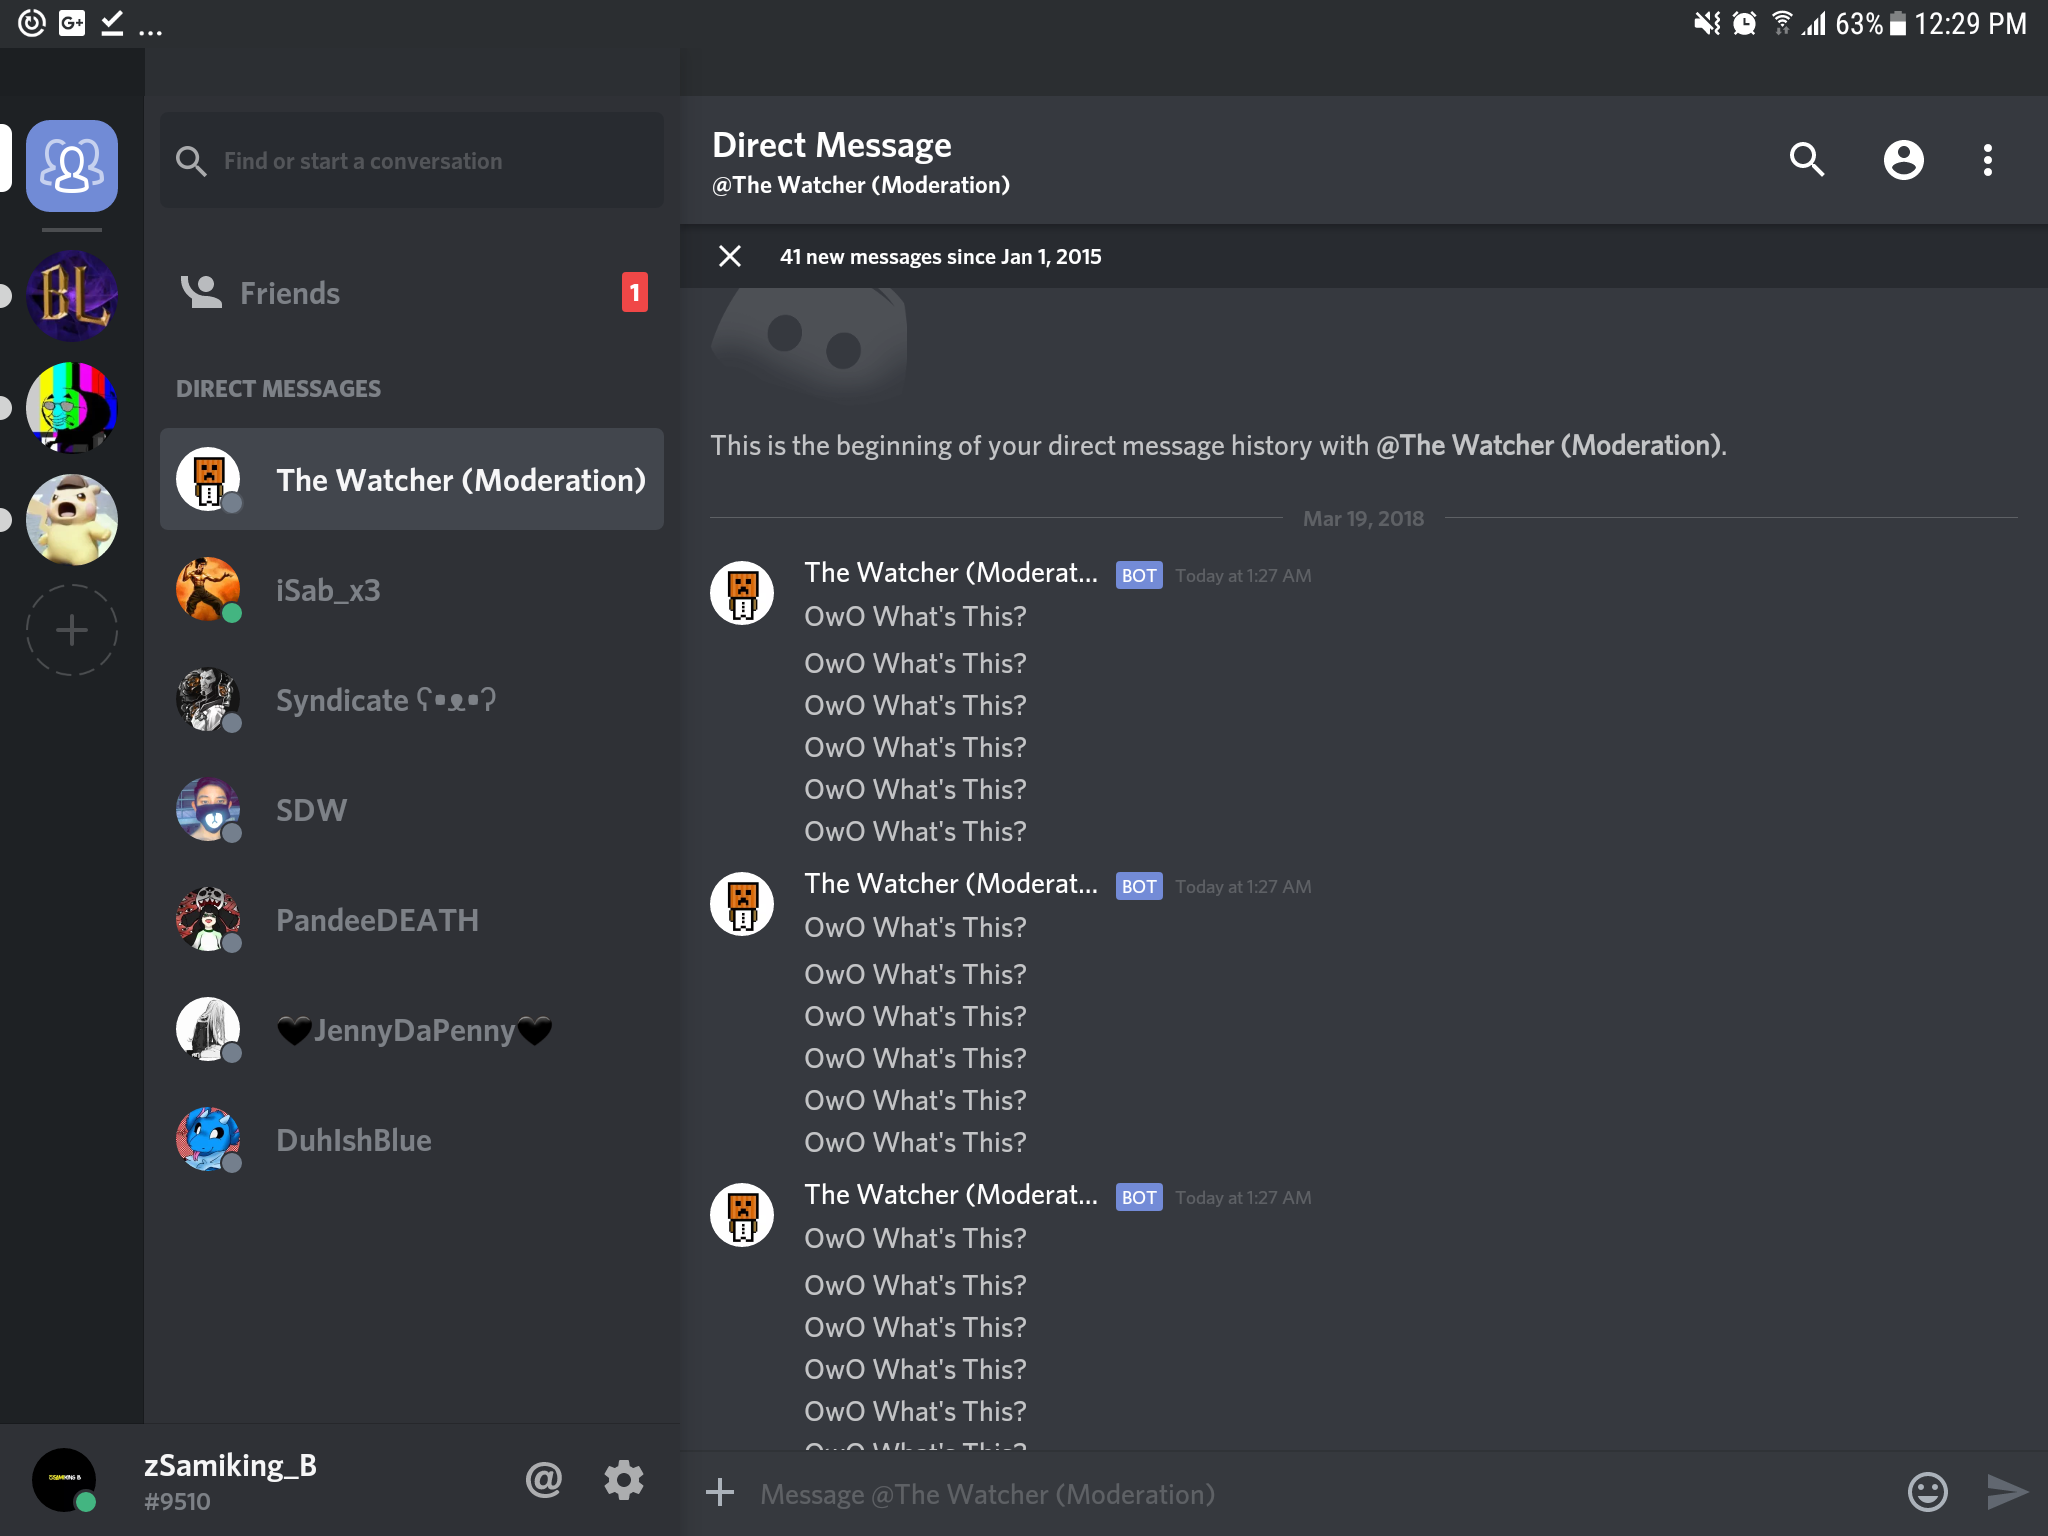Click the magnifier in conversation search box

[191, 161]
